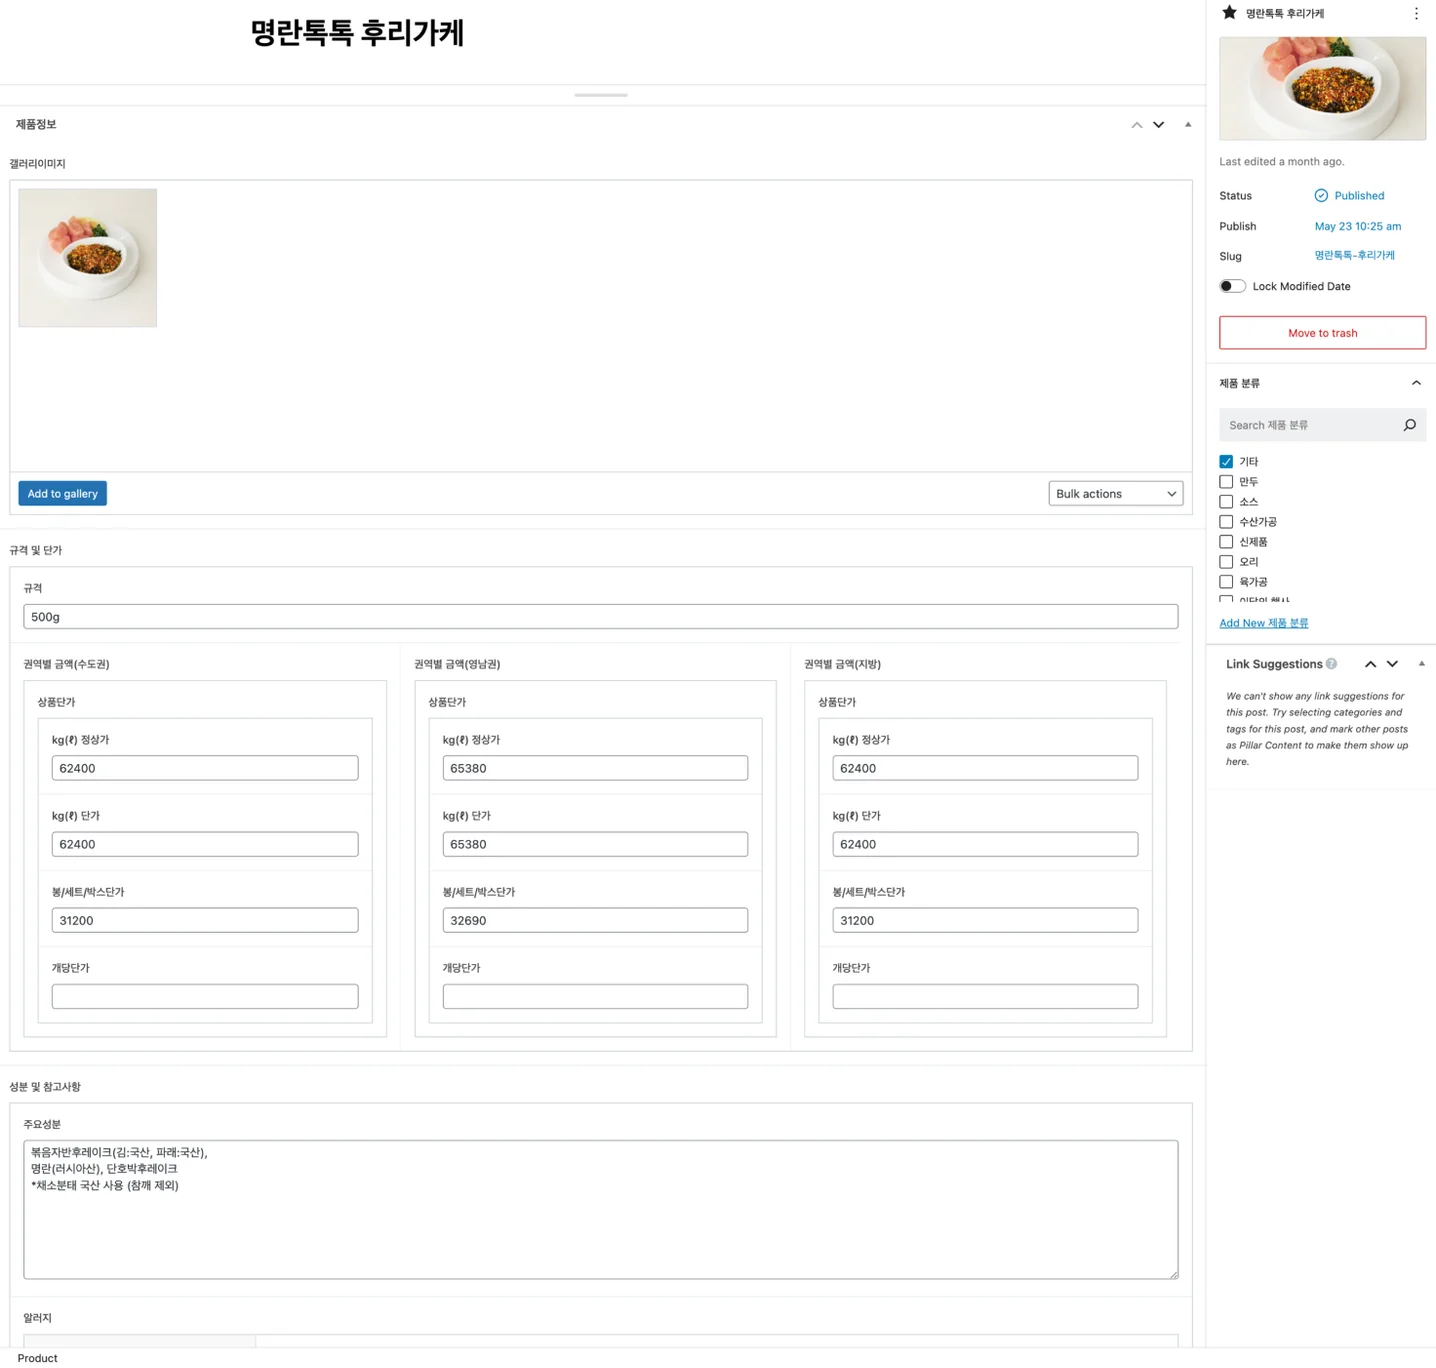Click 수도권 kg 정상가 field 62400
Viewport: 1436px width, 1368px height.
tap(205, 768)
